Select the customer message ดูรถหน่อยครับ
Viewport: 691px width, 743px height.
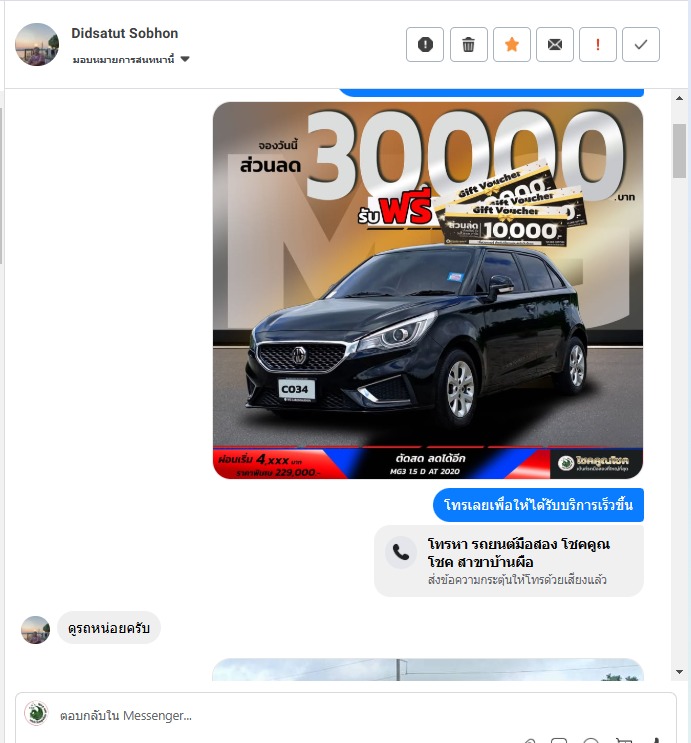(109, 628)
